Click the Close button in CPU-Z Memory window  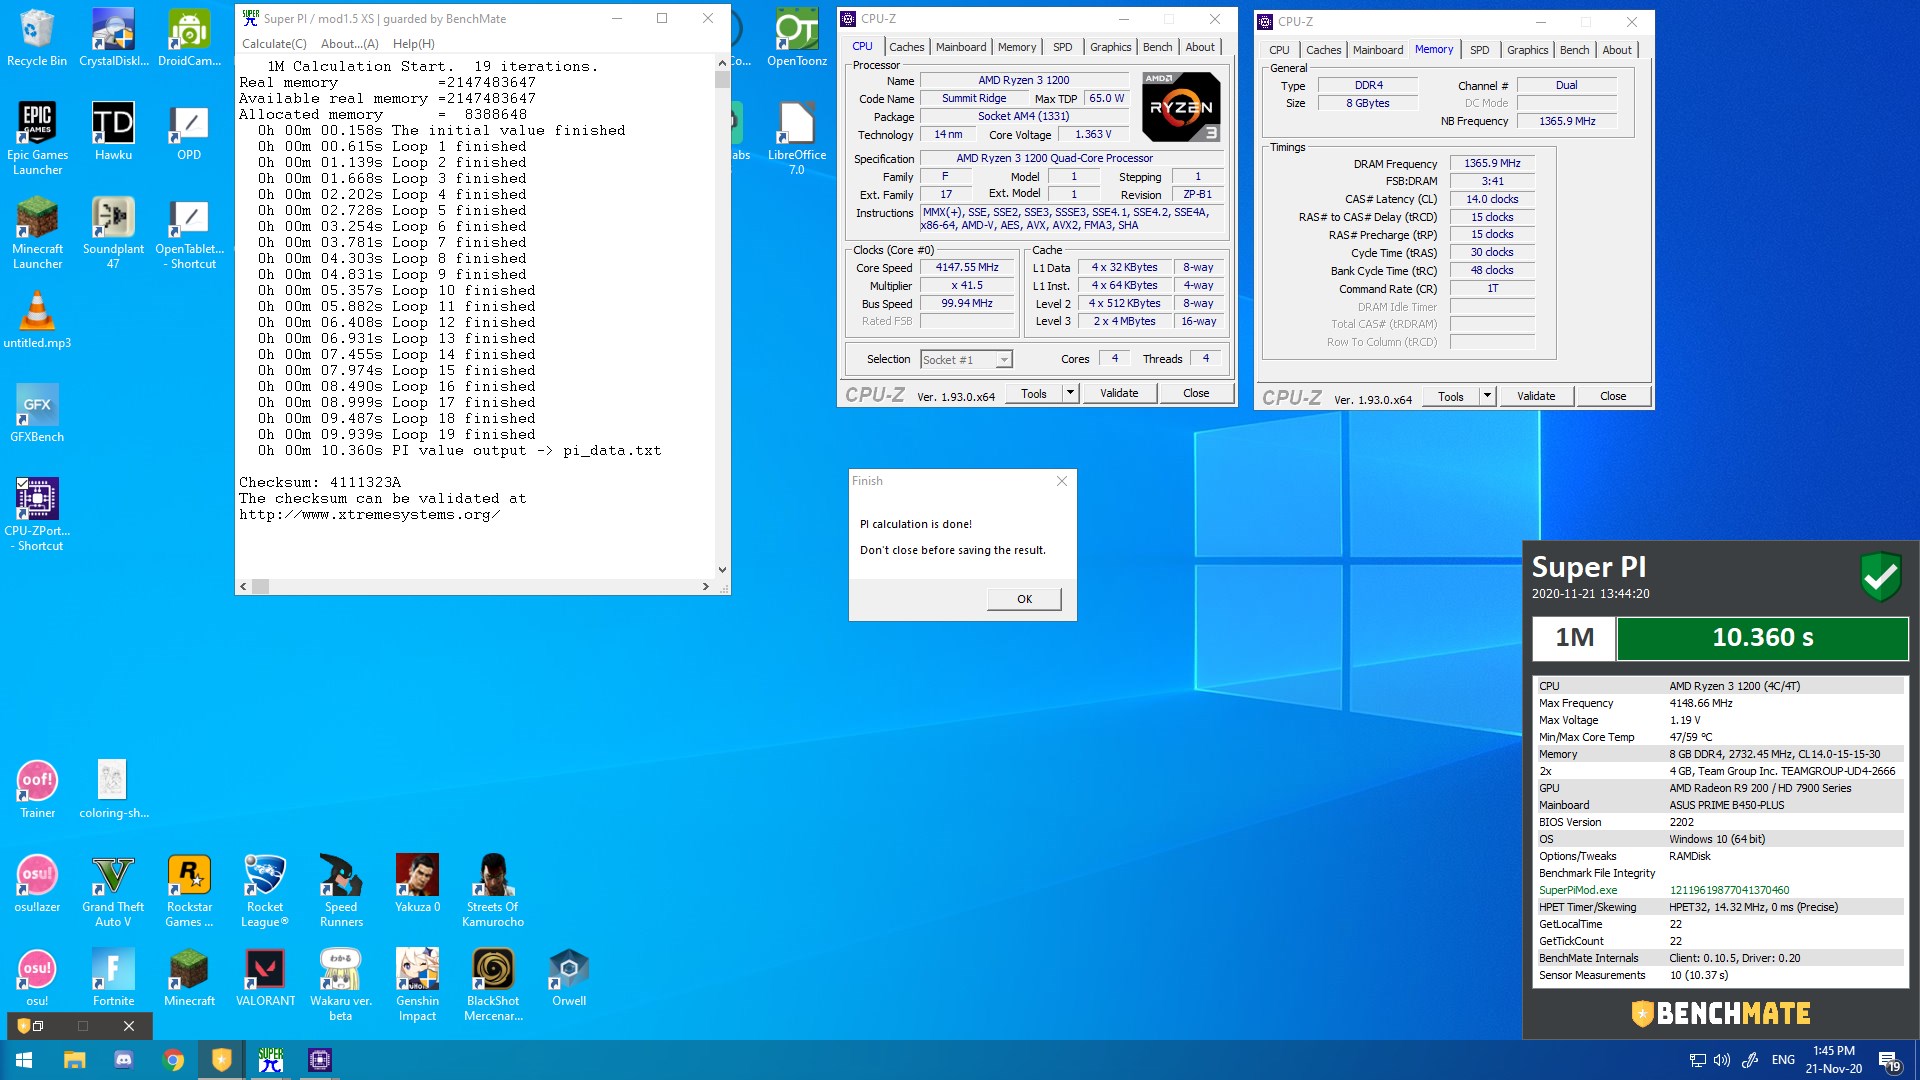[1613, 396]
